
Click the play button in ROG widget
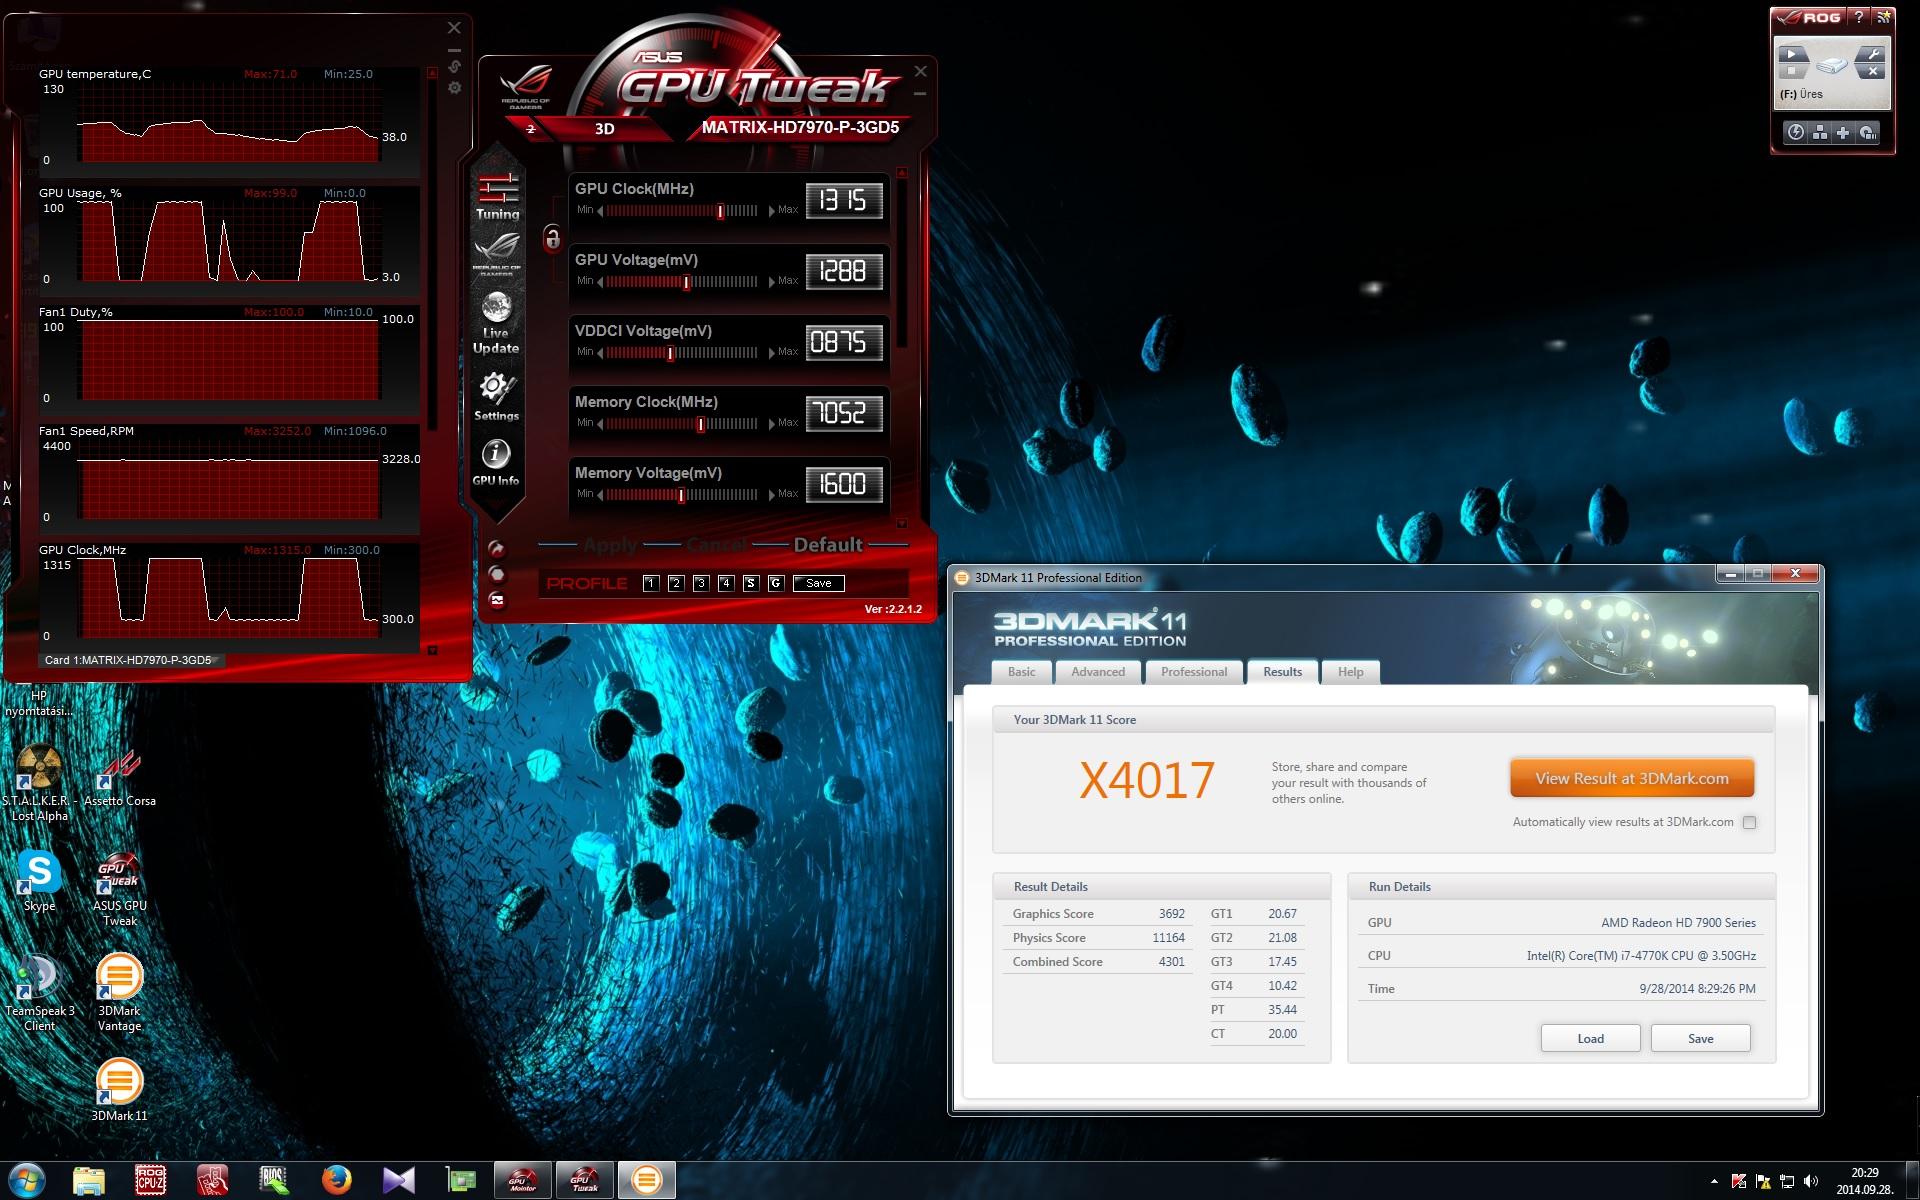coord(1793,55)
